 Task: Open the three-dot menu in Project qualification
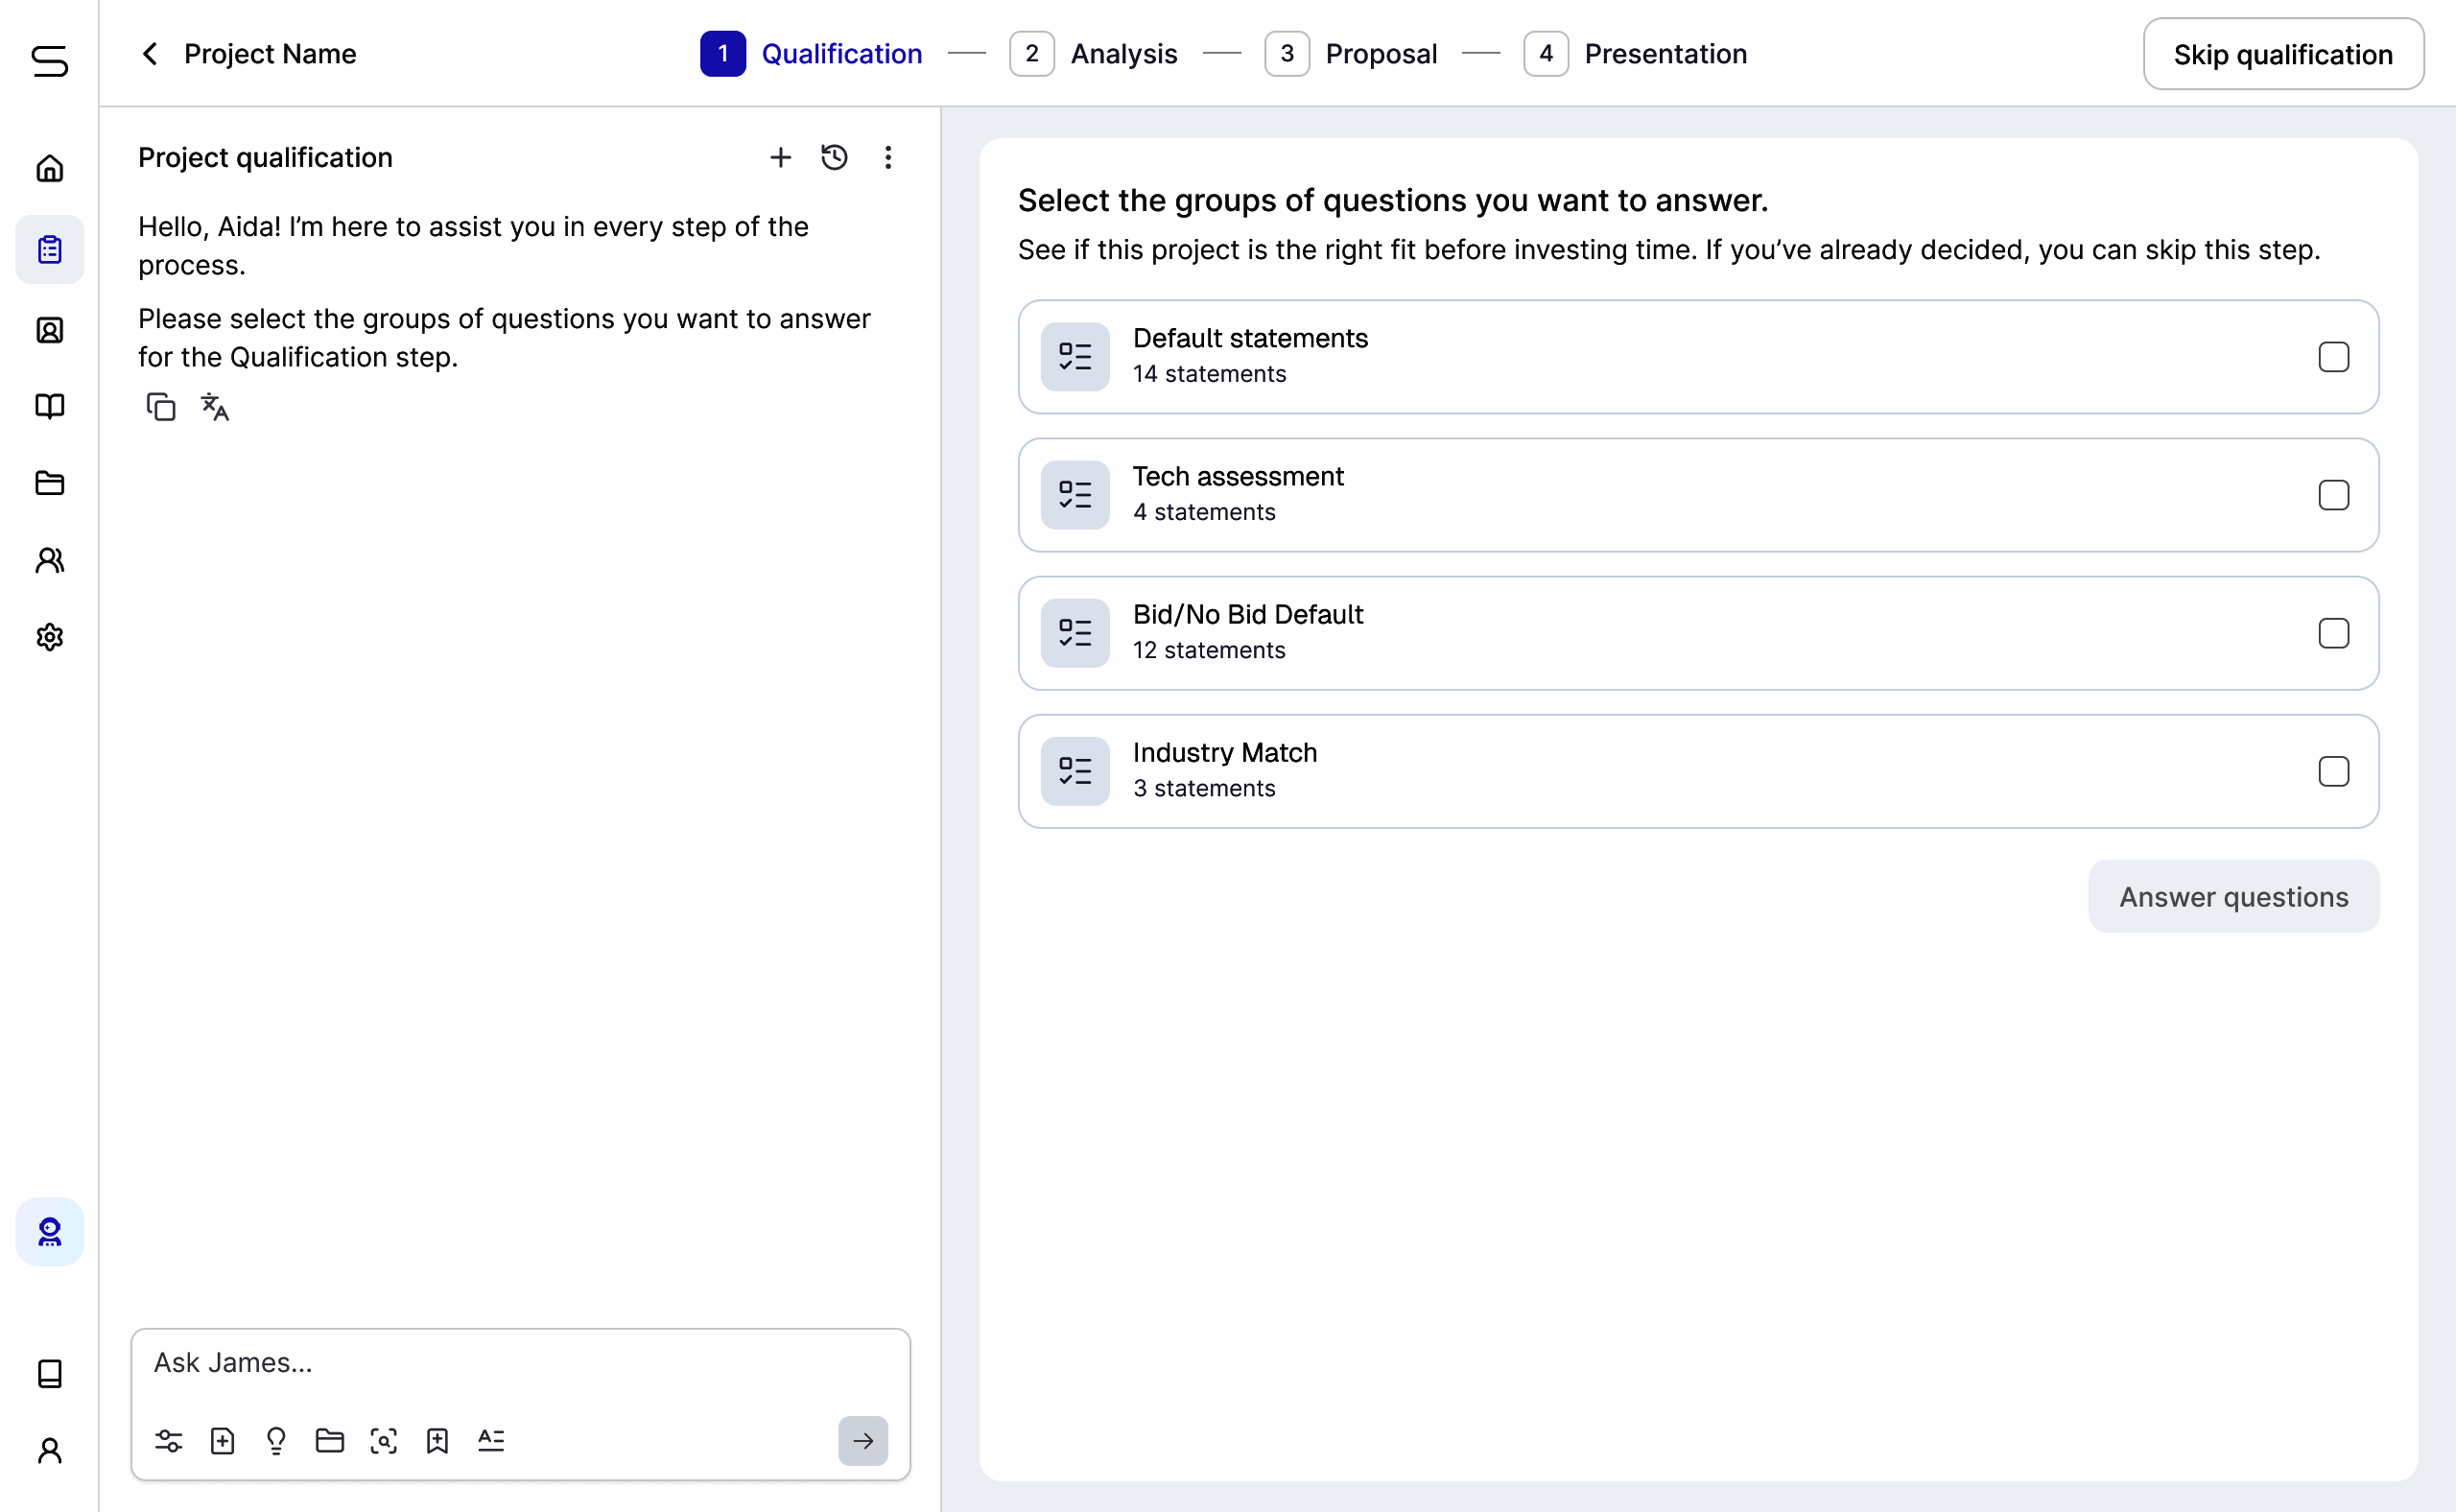coord(888,157)
